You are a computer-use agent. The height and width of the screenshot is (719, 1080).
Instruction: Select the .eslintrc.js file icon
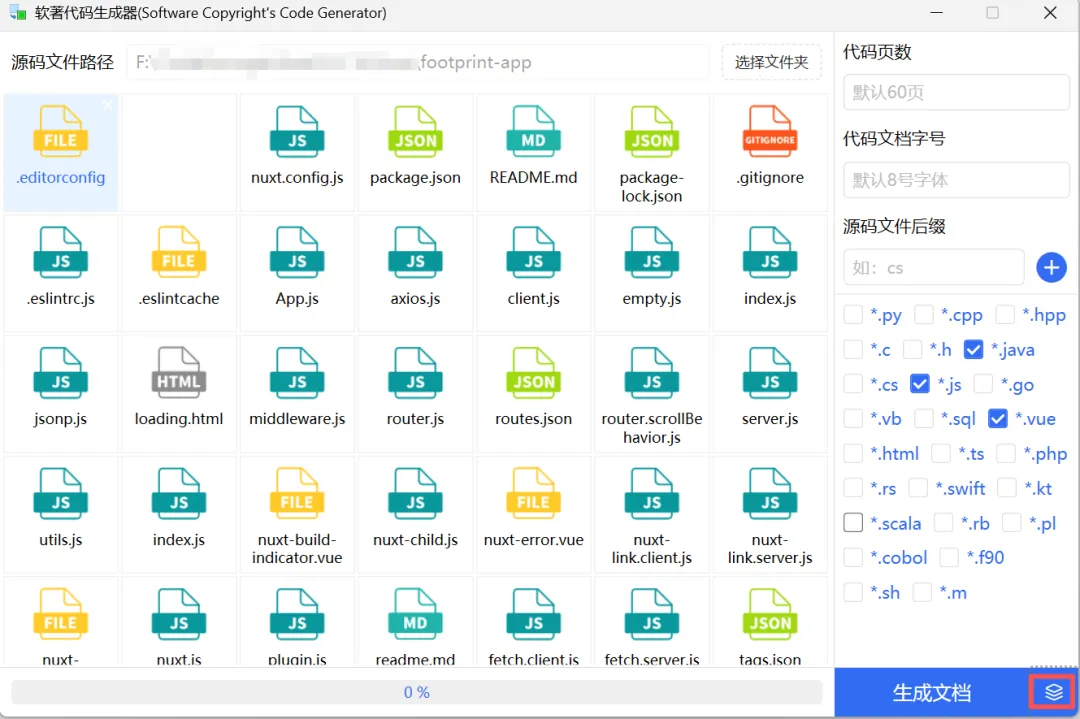click(x=61, y=253)
